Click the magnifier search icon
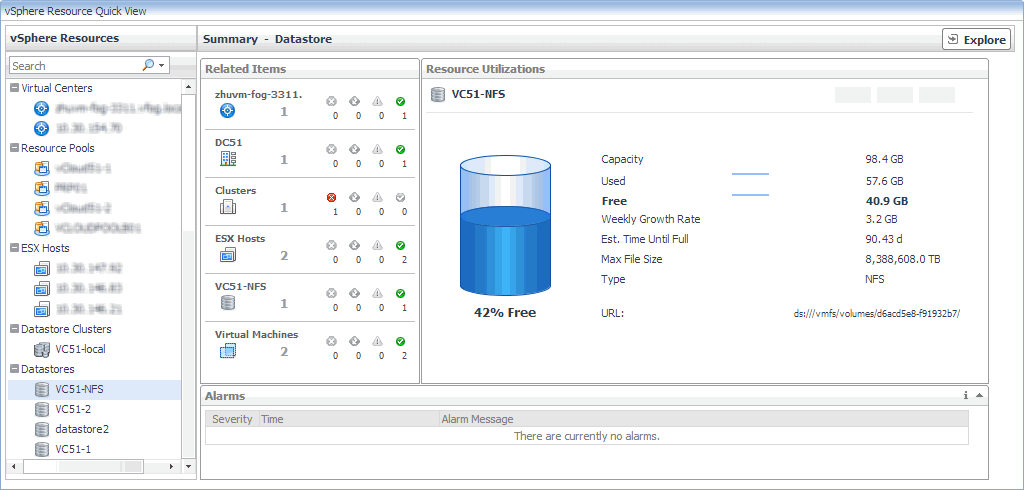Screen dimensions: 1024x490 click(x=148, y=65)
